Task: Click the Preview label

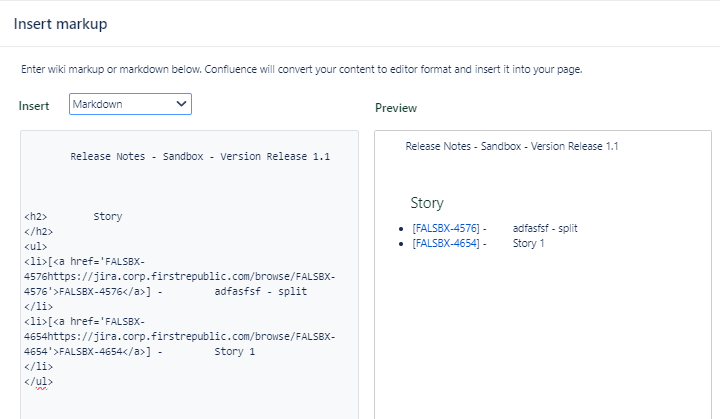Action: point(396,108)
